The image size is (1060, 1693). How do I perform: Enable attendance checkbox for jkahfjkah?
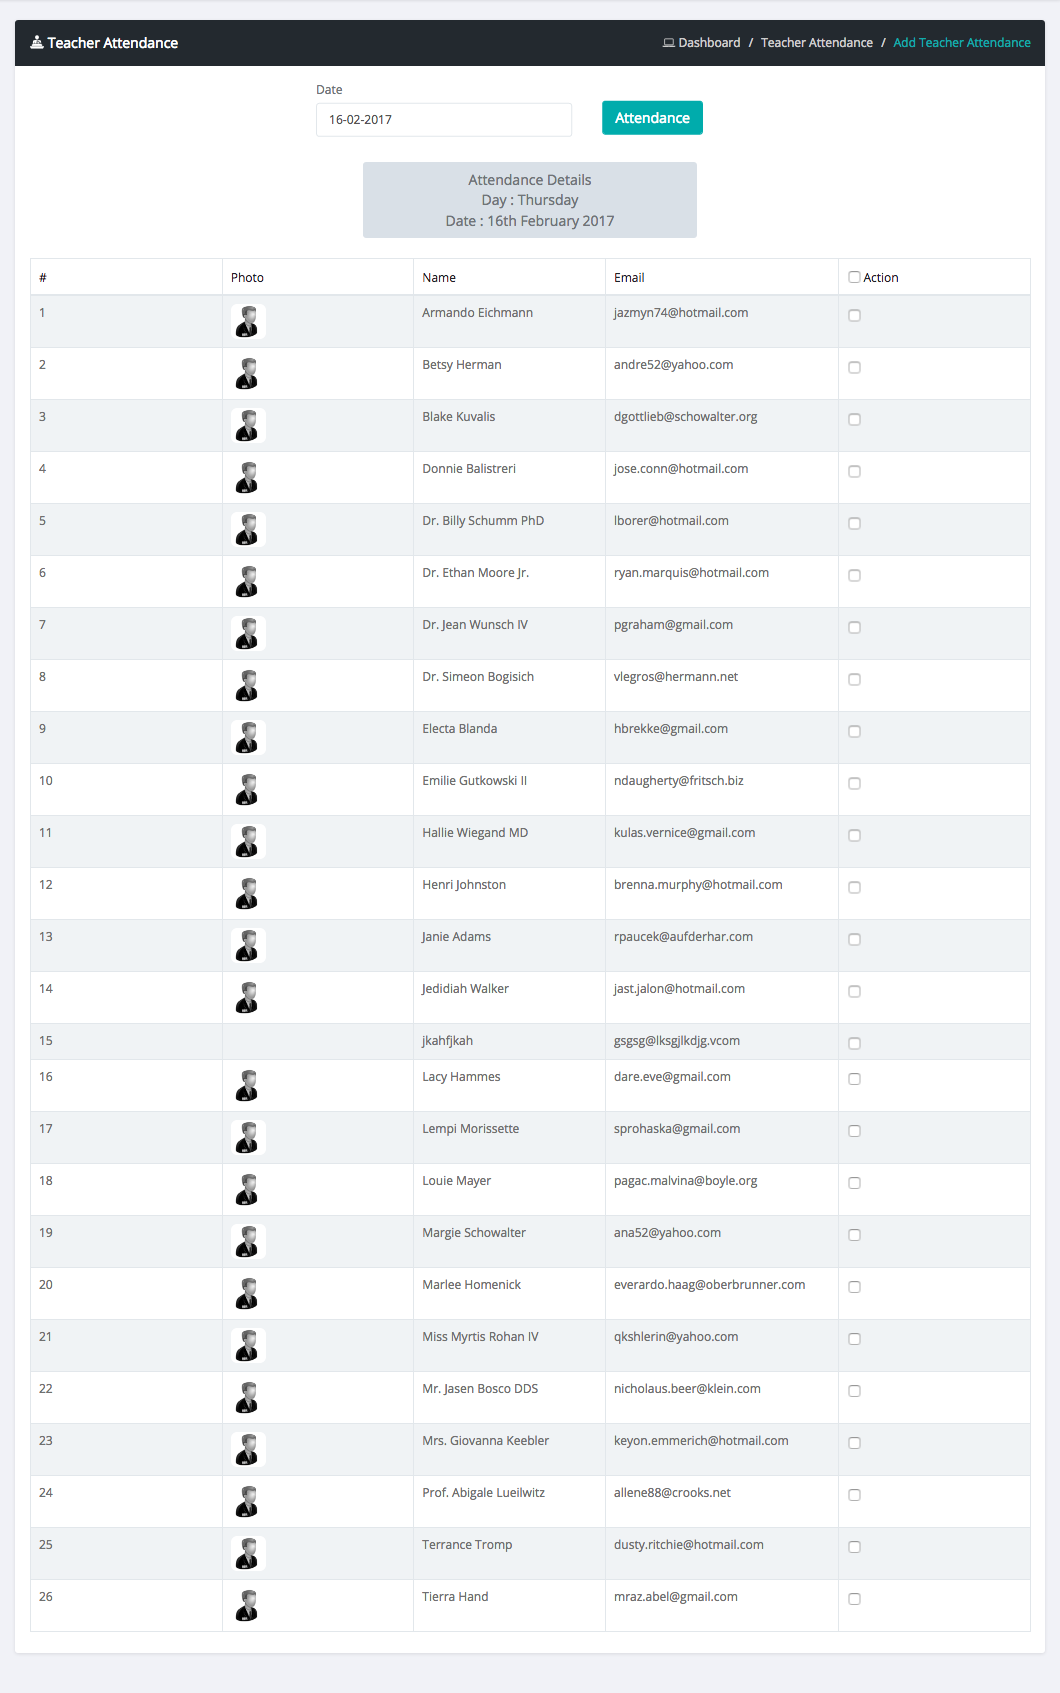point(854,1044)
